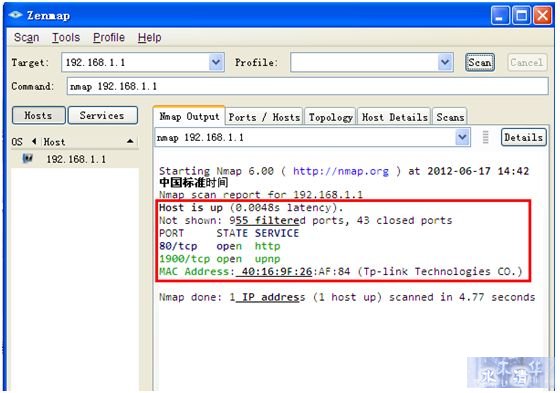
Task: Click the output options grip icon beside Details
Action: [x=485, y=137]
